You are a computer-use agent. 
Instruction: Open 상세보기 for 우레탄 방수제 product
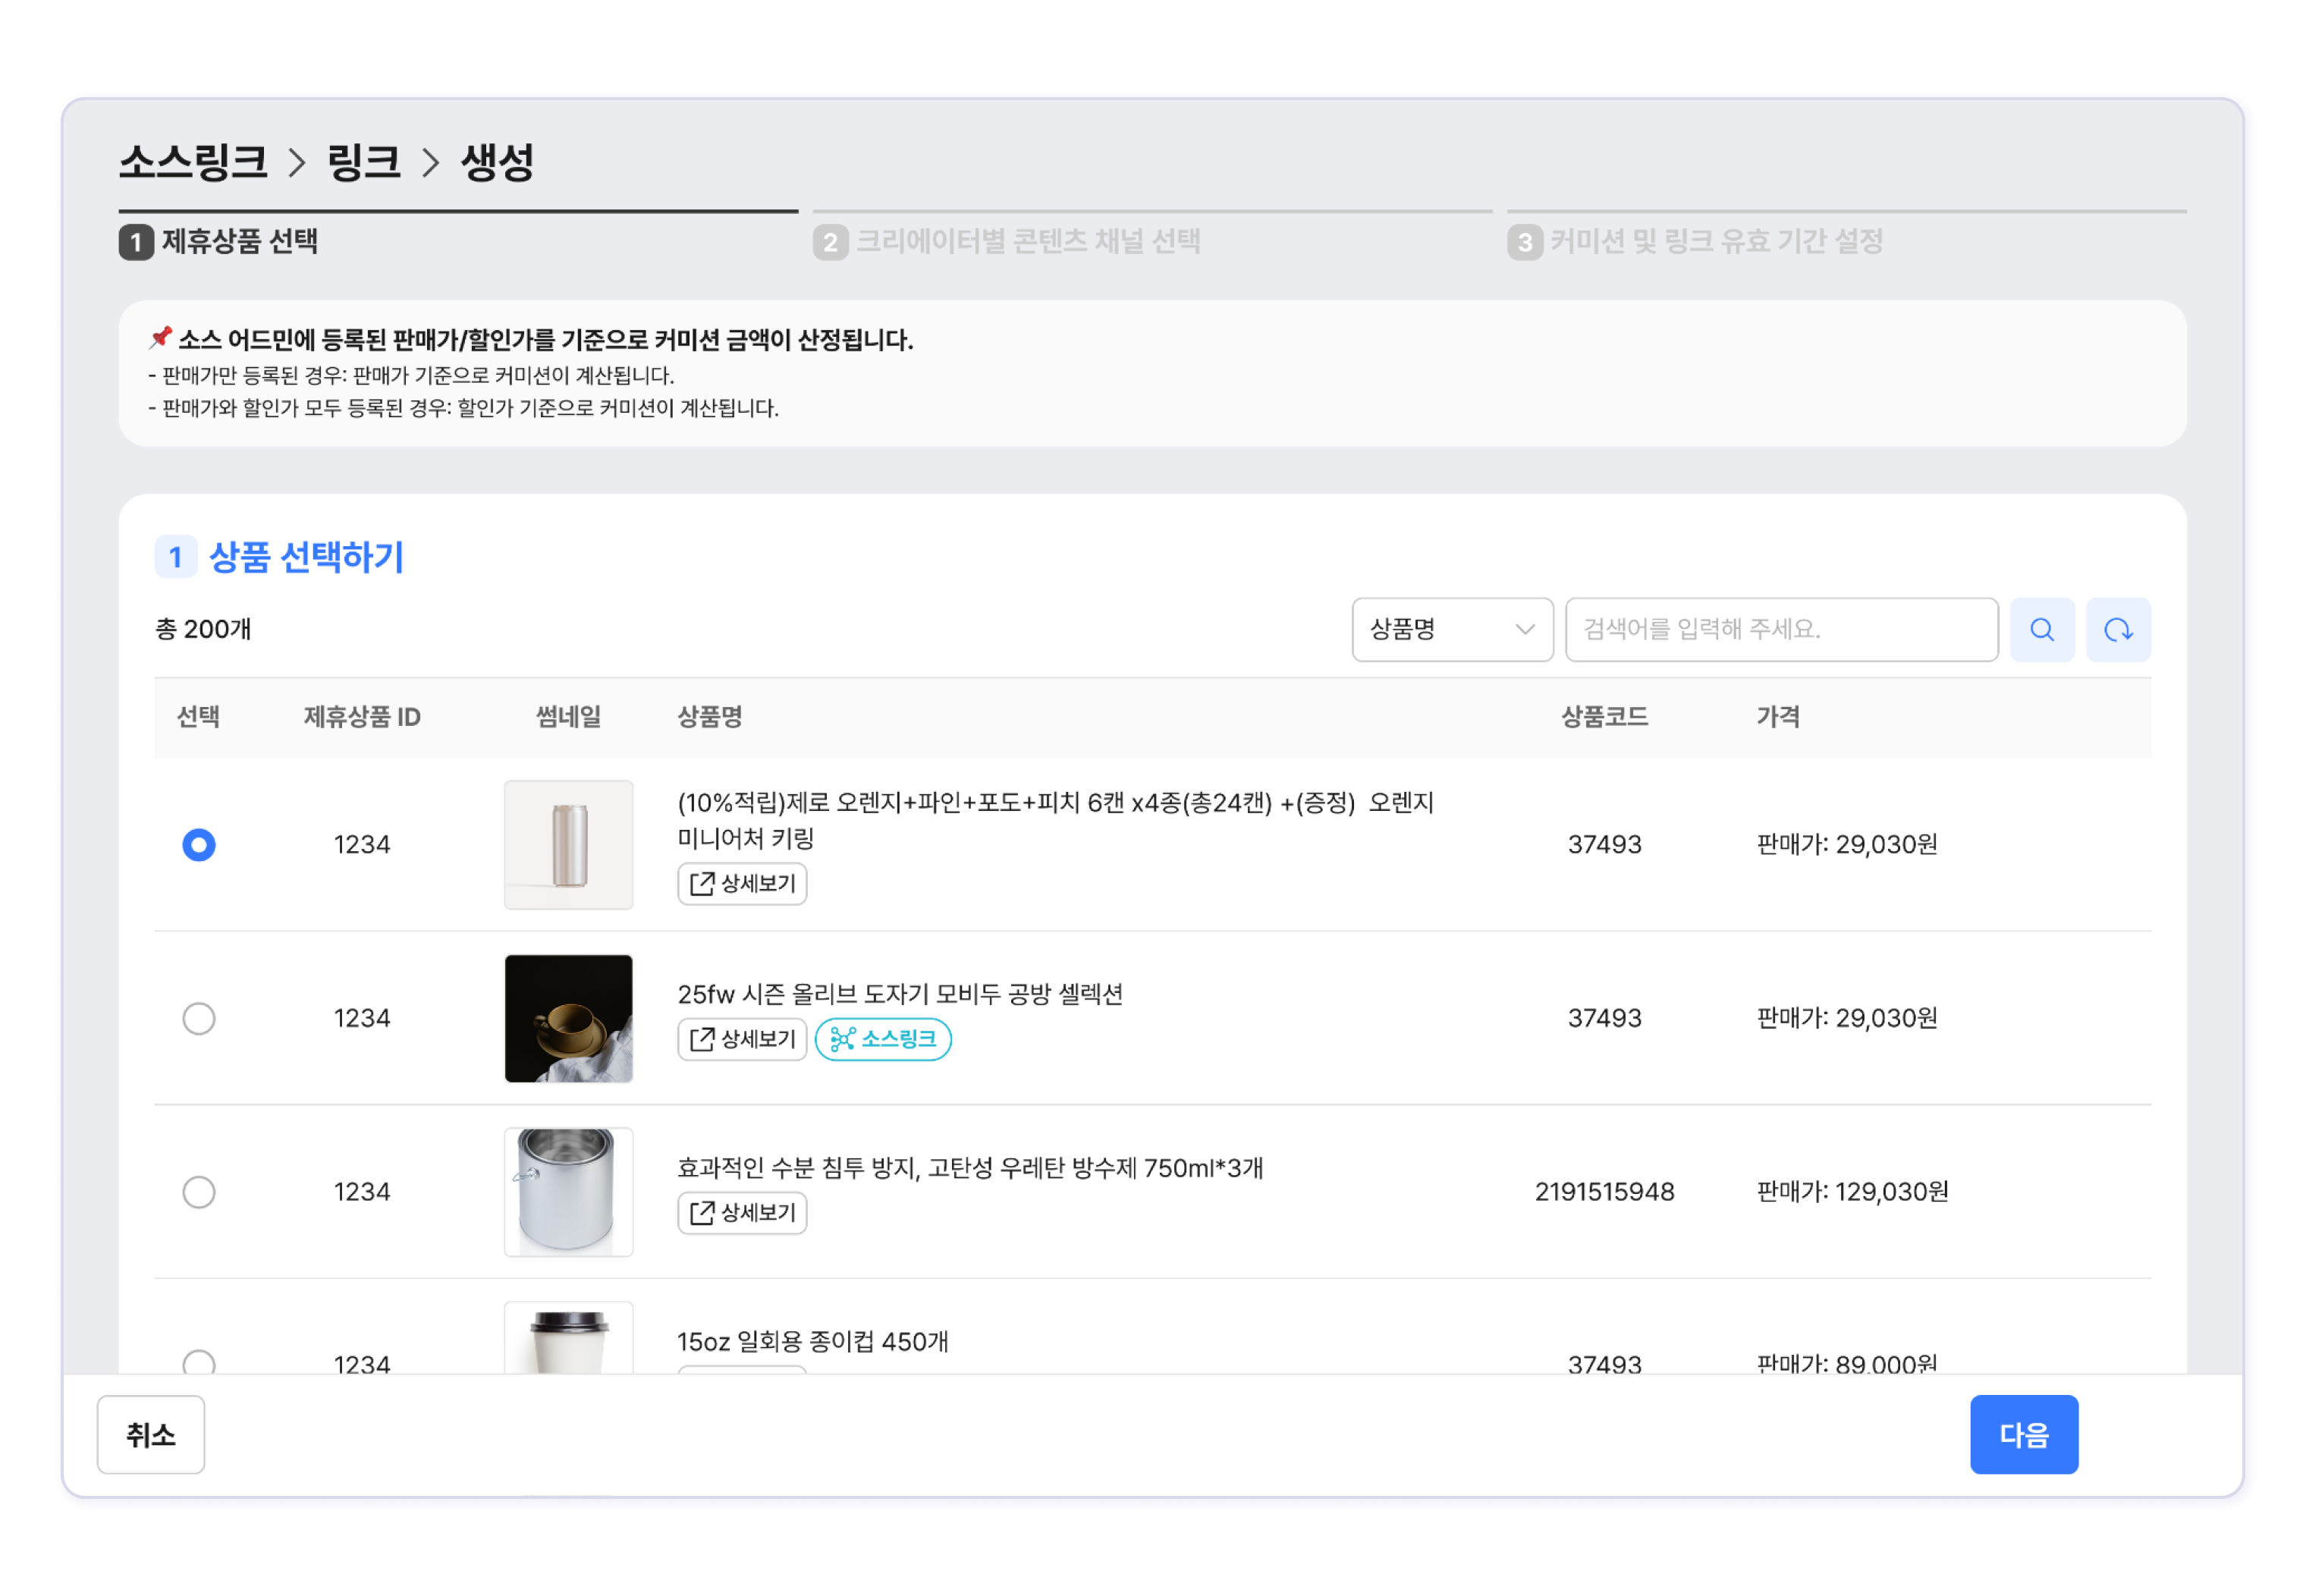click(742, 1212)
